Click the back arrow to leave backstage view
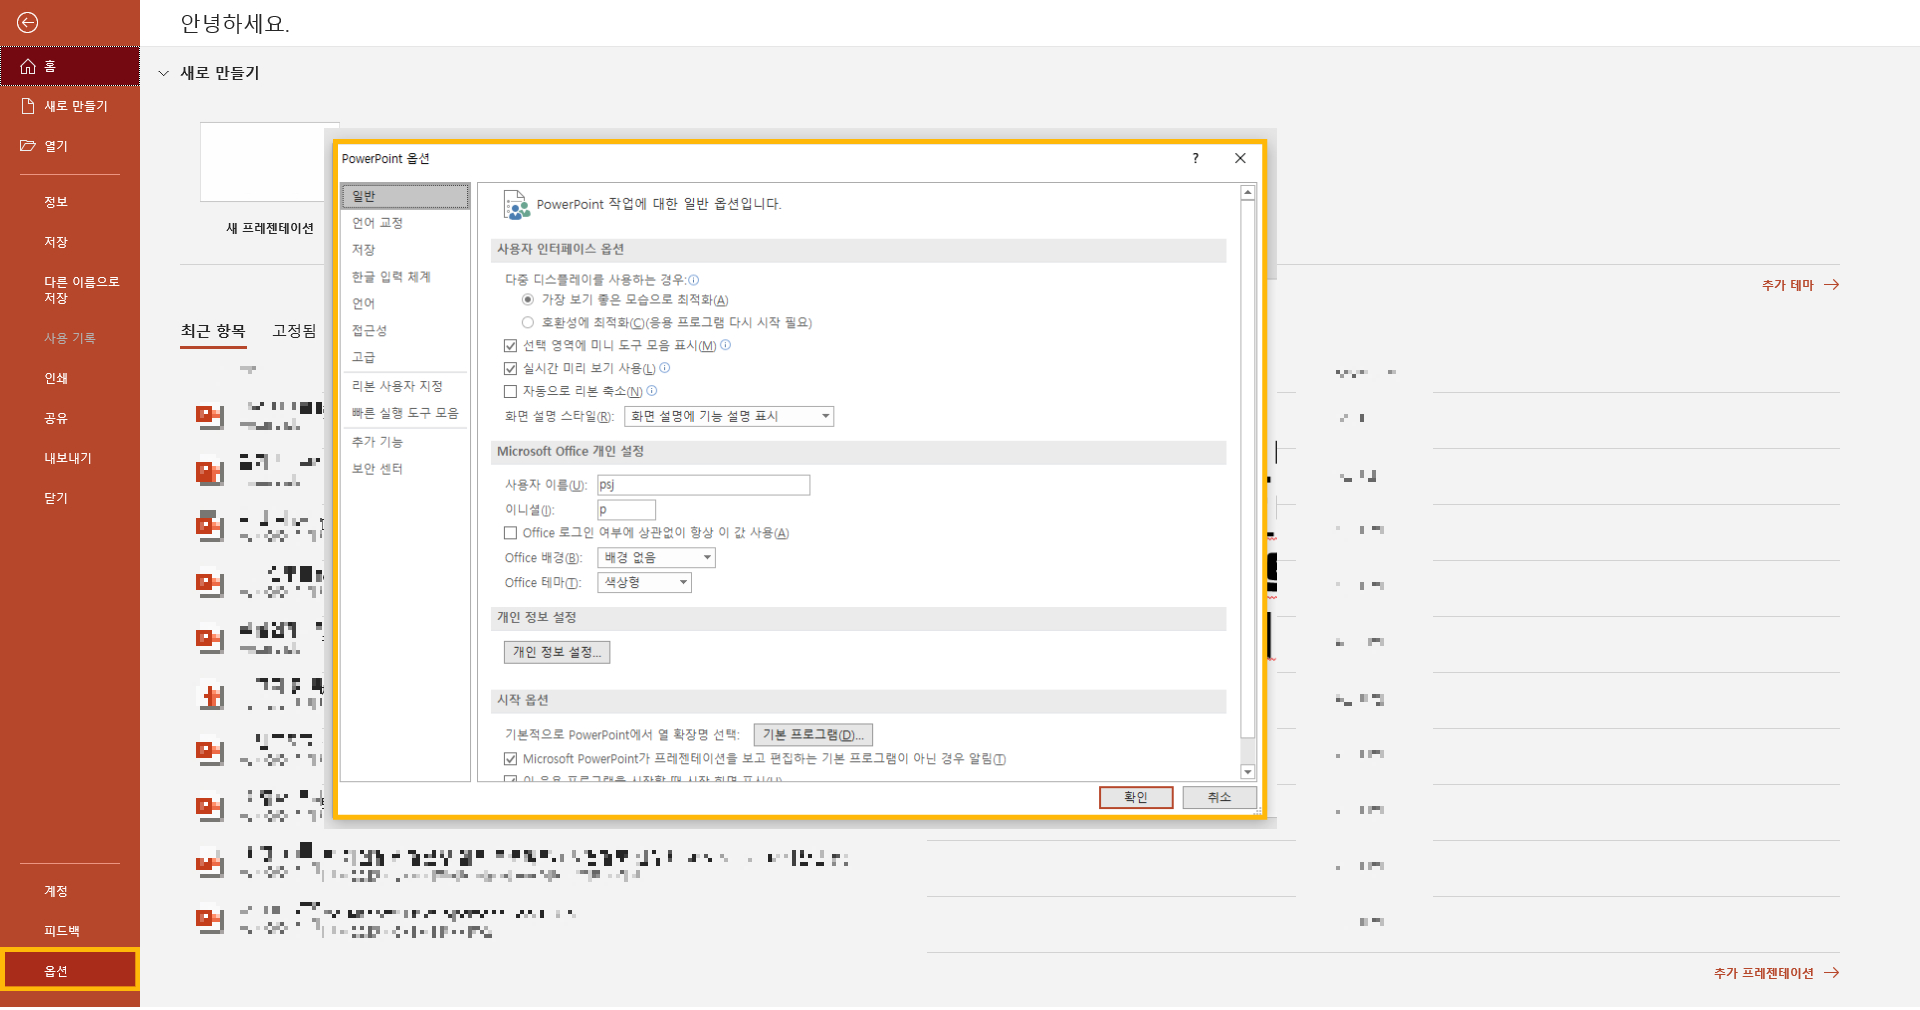Screen dimensions: 1920x1010 pos(28,22)
